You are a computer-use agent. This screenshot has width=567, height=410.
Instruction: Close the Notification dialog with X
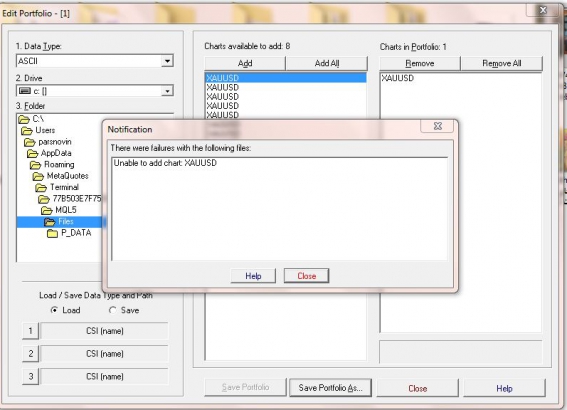pos(438,126)
